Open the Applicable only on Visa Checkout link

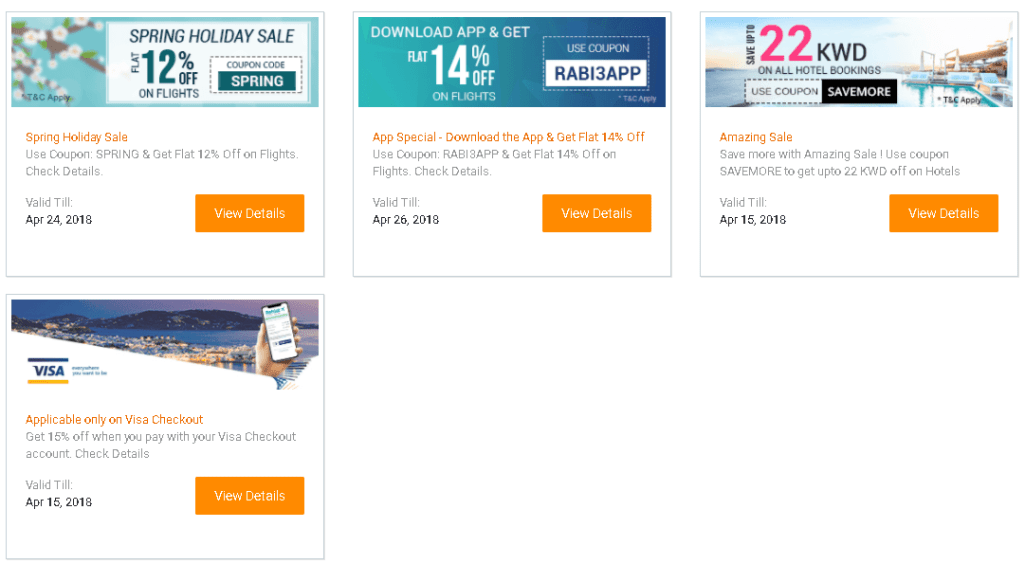tap(114, 420)
